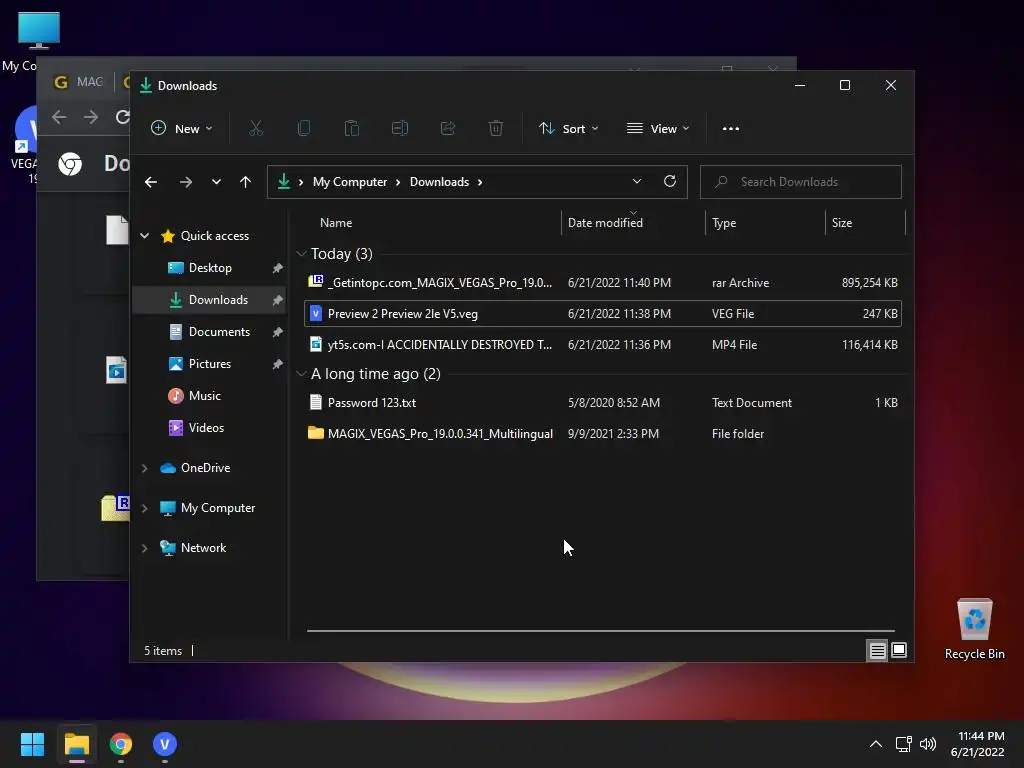Viewport: 1024px width, 768px height.
Task: Expand the OneDrive tree node
Action: point(144,468)
